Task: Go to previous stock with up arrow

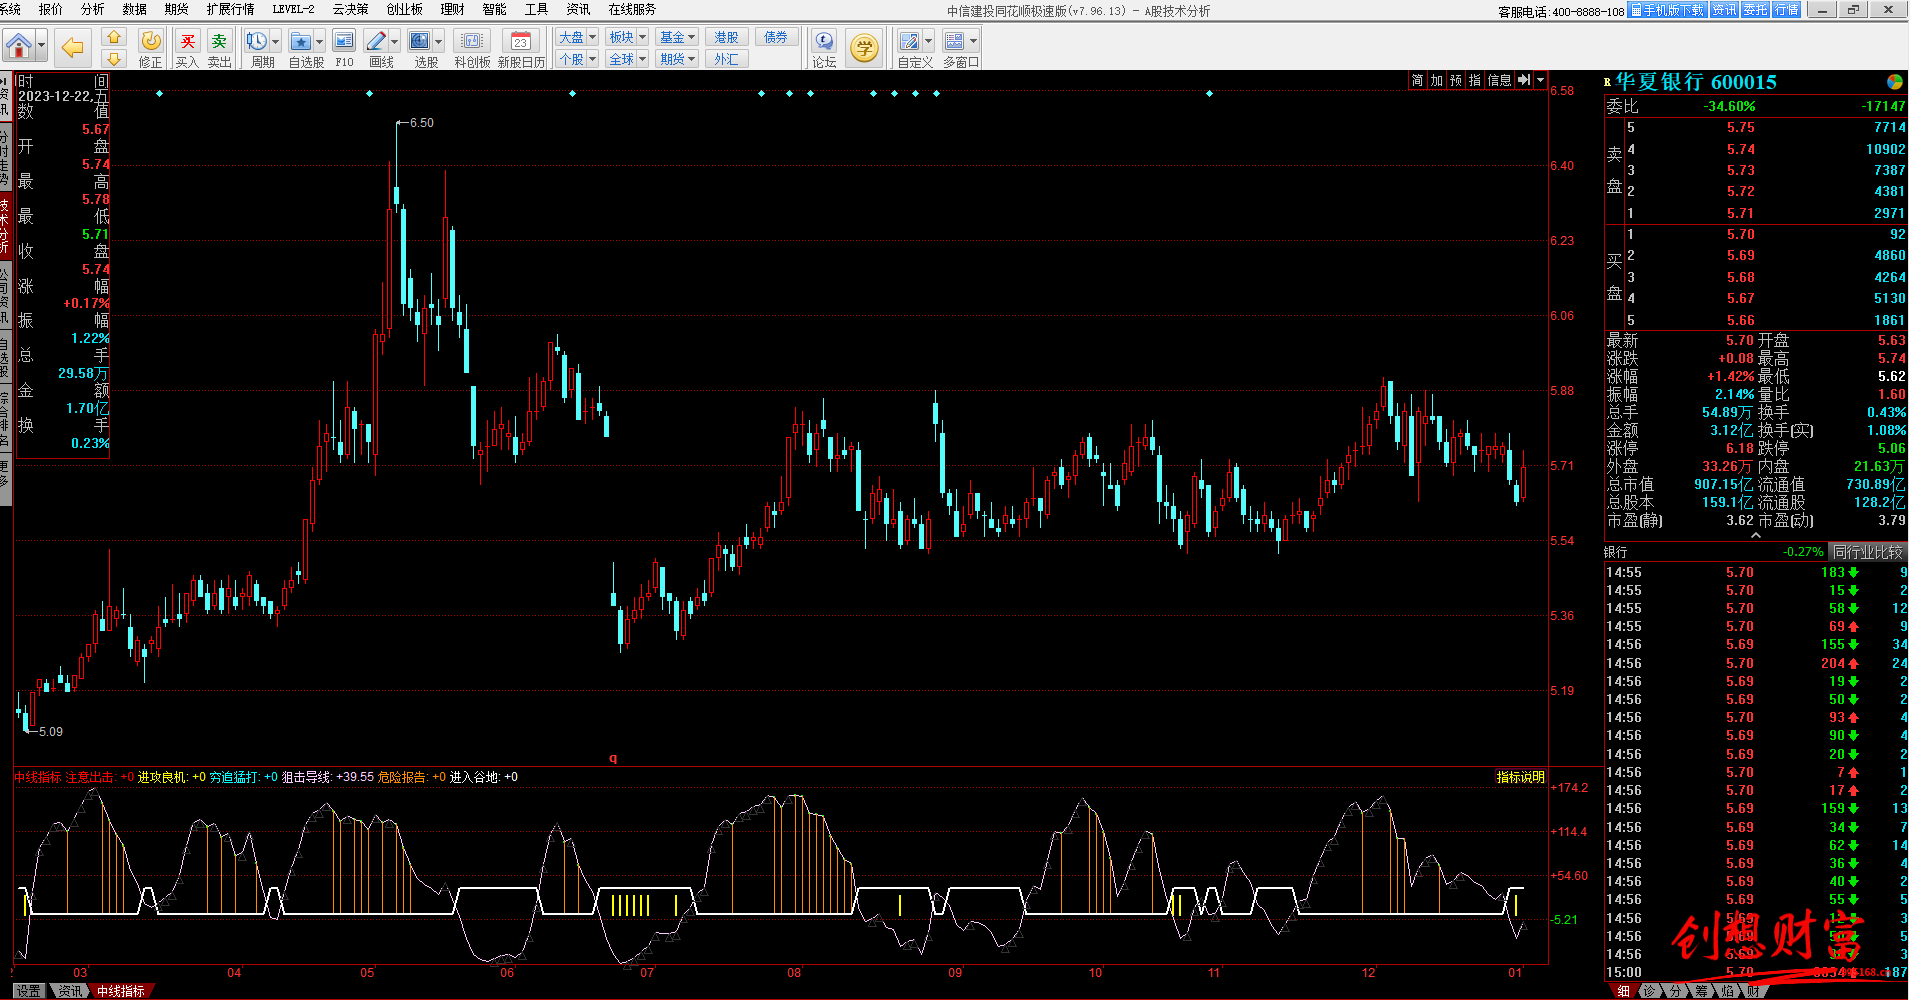Action: click(114, 37)
